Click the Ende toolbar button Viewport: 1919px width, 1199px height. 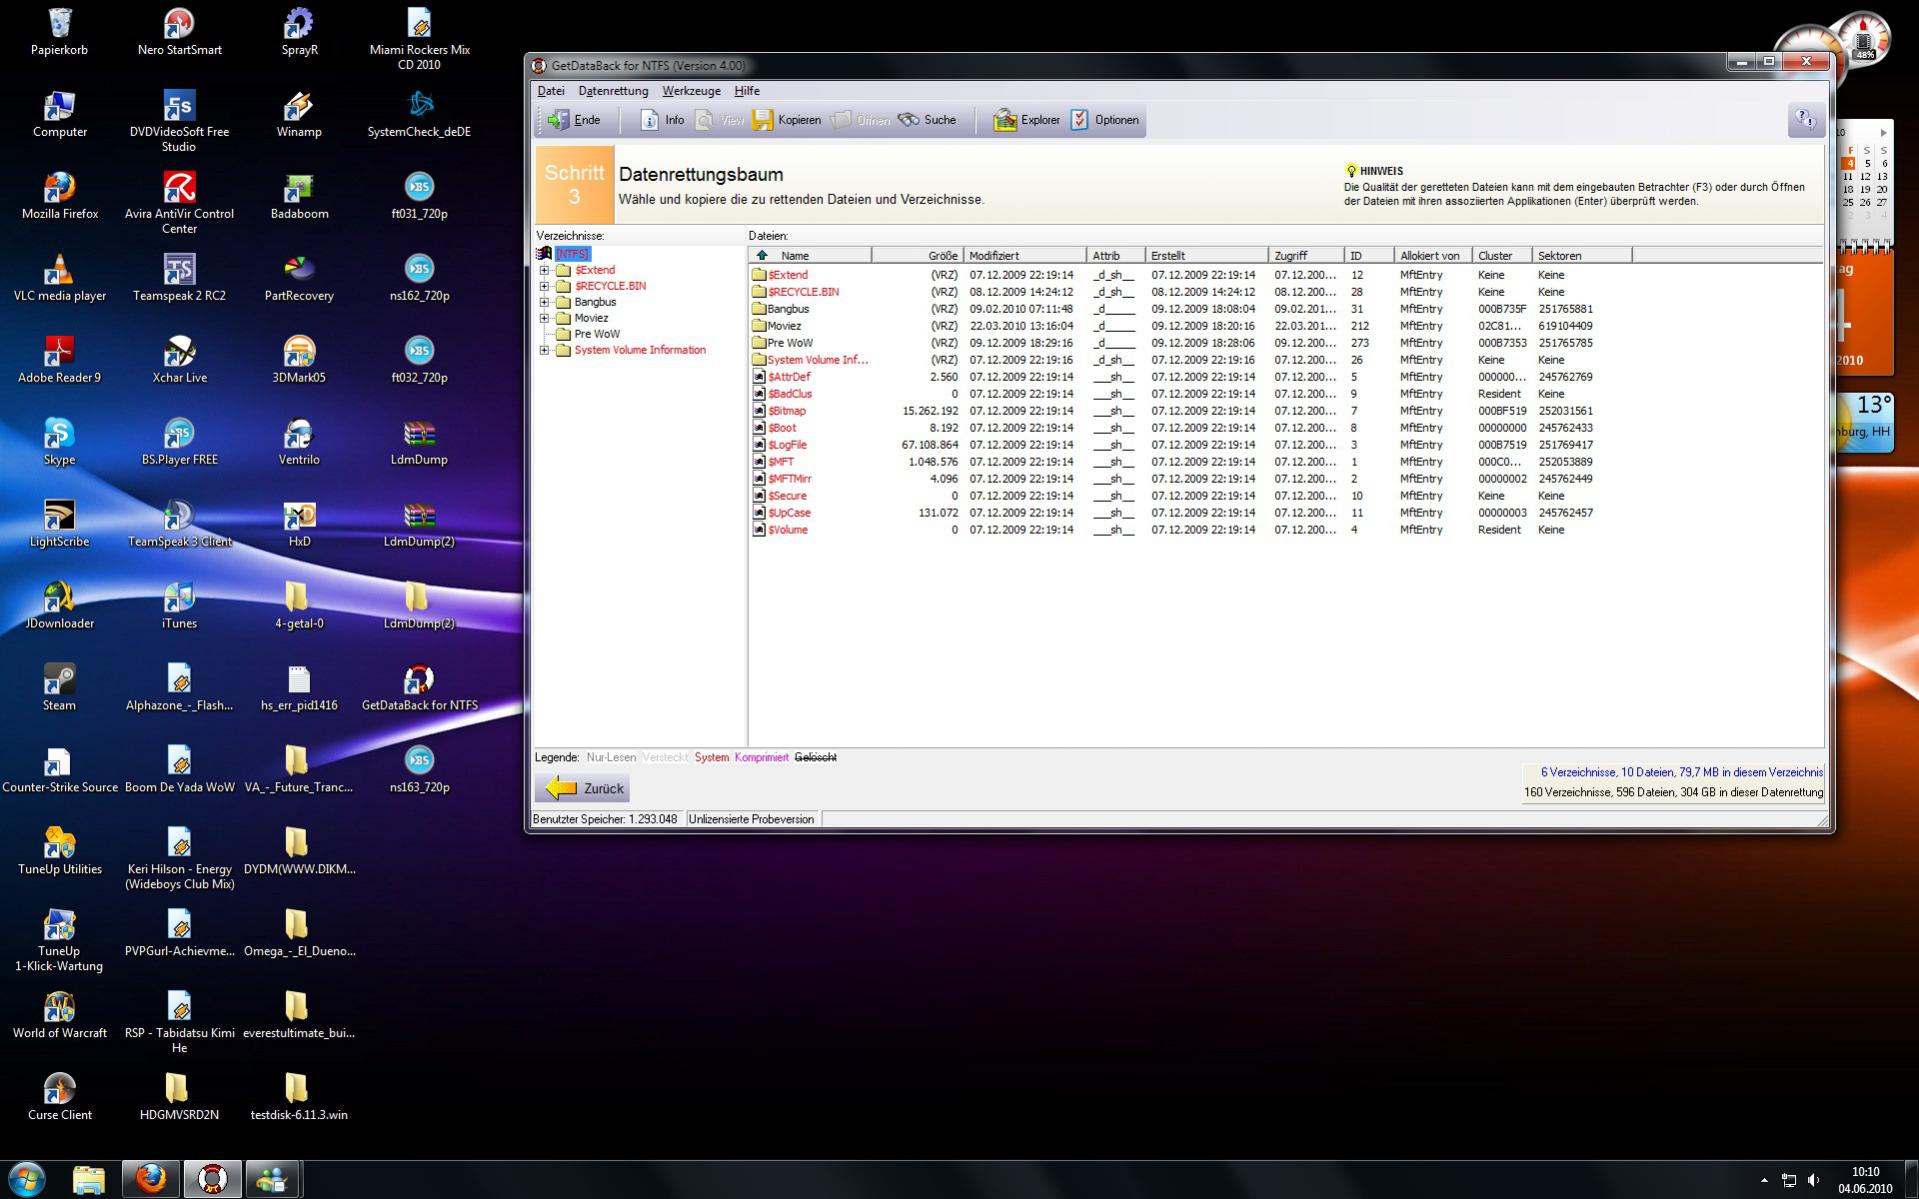(575, 120)
